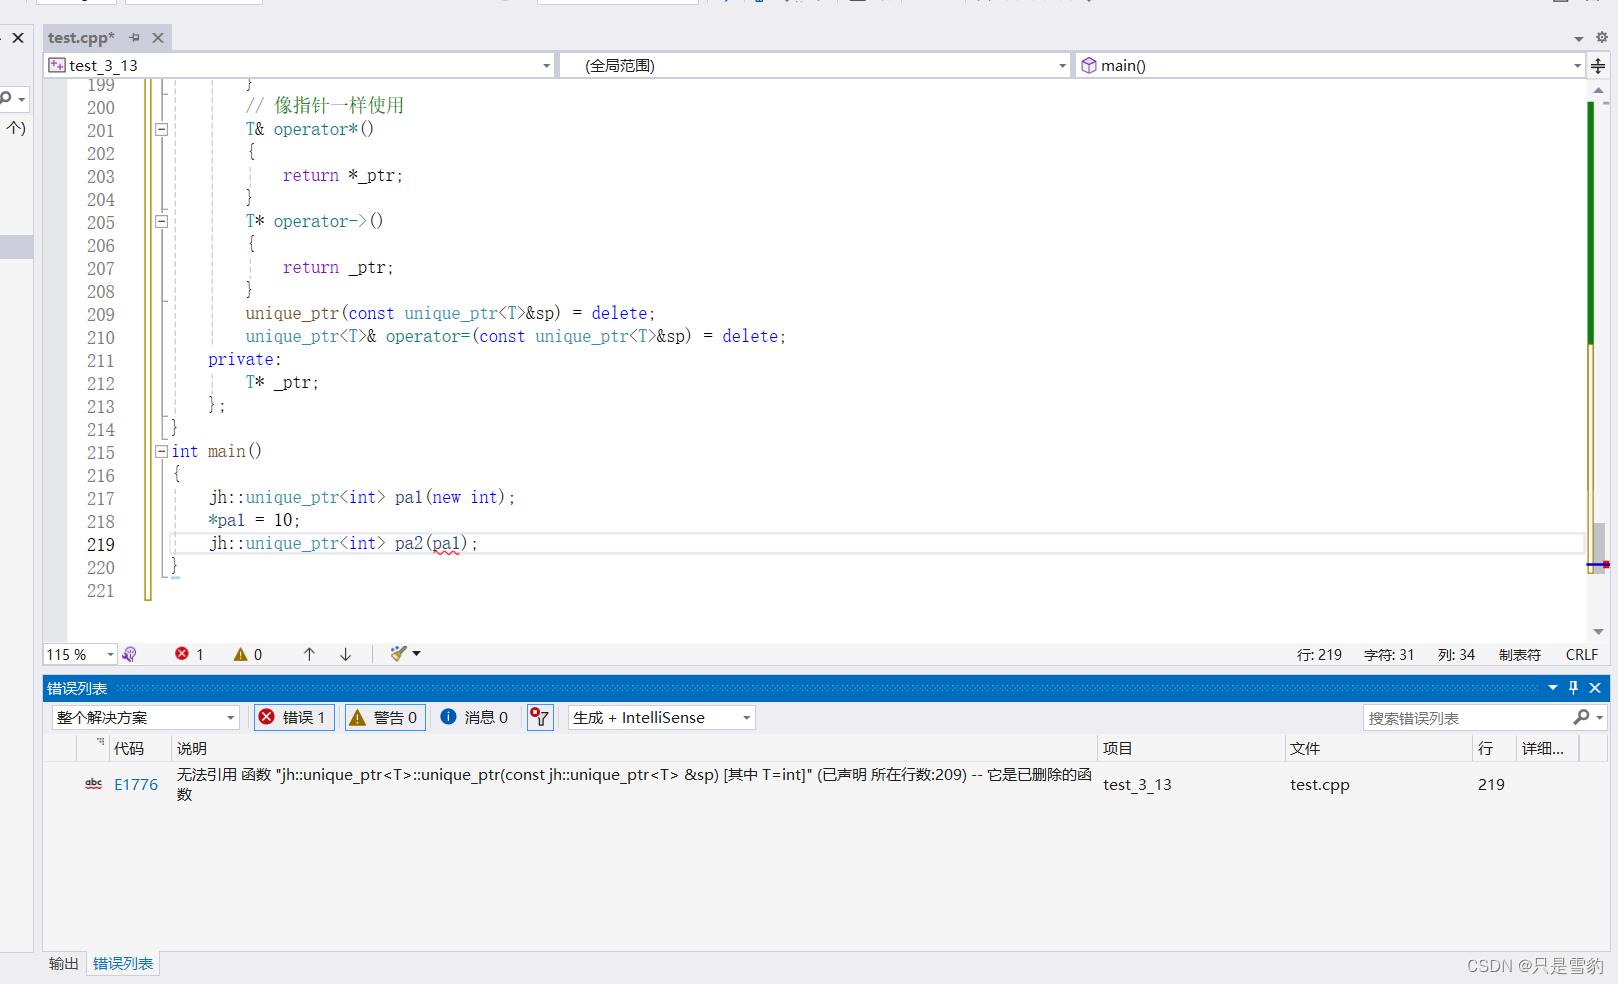Open the tab list dropdown arrow

(1579, 39)
